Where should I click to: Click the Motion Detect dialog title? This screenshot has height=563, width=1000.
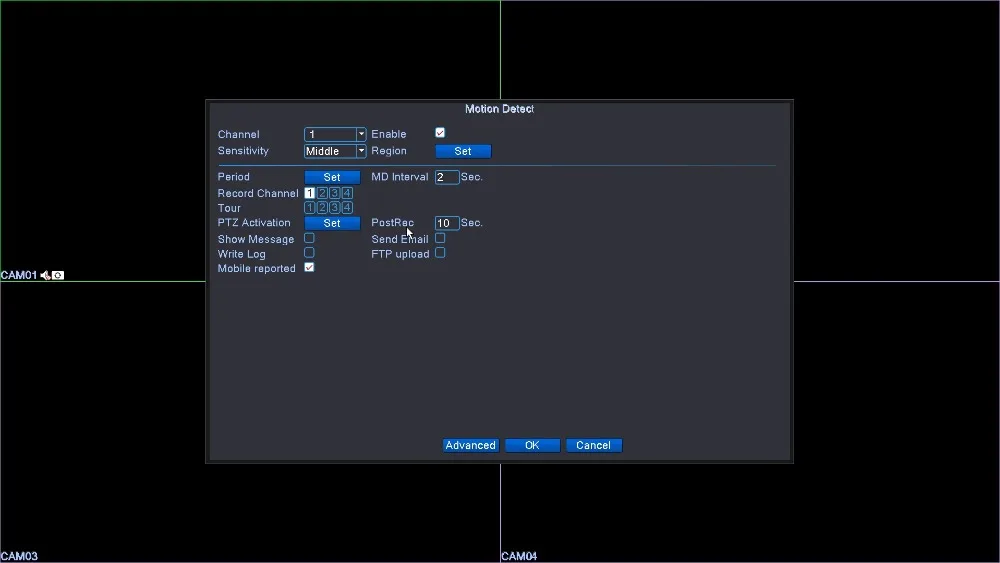[499, 109]
